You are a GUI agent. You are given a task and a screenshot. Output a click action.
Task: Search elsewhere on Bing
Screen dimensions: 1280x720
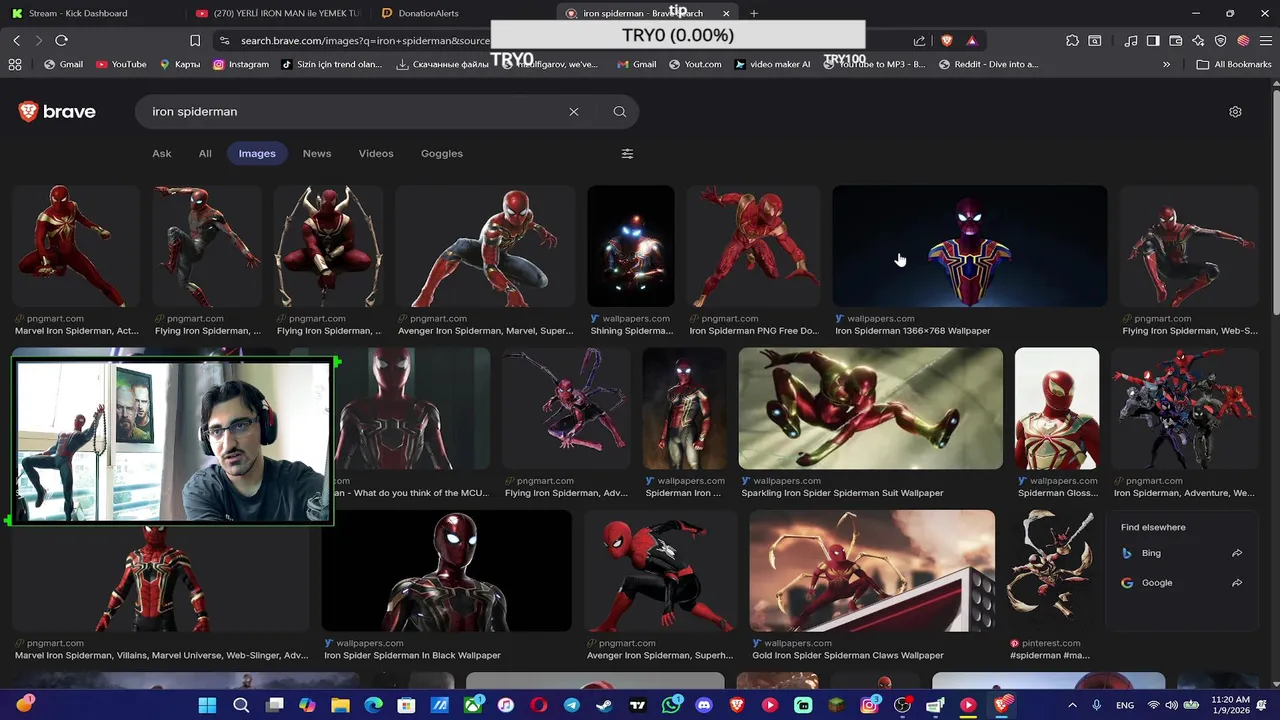click(1181, 553)
